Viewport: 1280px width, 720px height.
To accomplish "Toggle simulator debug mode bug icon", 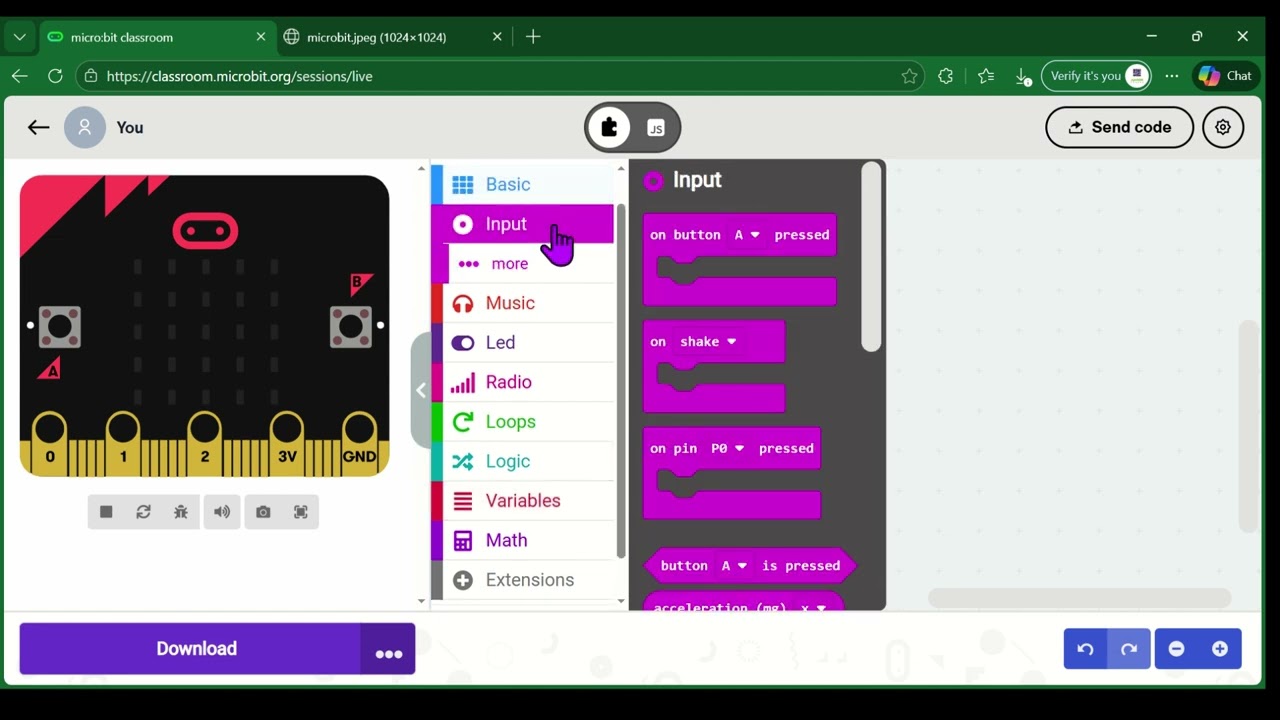I will click(x=181, y=512).
